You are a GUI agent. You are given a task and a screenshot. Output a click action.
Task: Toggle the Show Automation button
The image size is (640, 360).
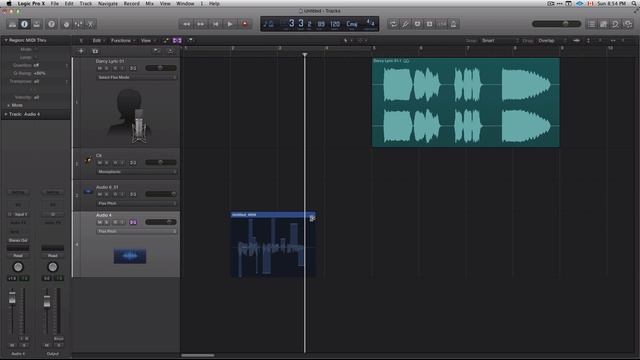tap(166, 40)
